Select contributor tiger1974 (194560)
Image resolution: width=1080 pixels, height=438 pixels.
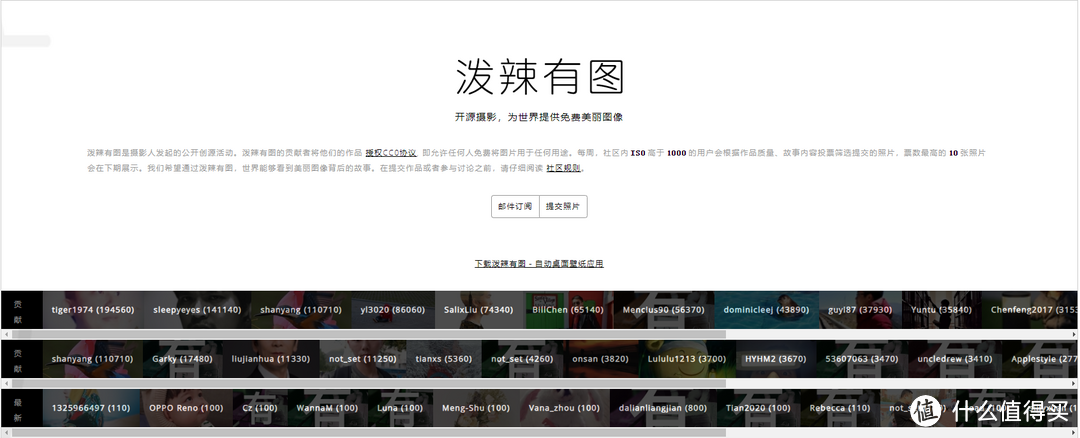(93, 310)
